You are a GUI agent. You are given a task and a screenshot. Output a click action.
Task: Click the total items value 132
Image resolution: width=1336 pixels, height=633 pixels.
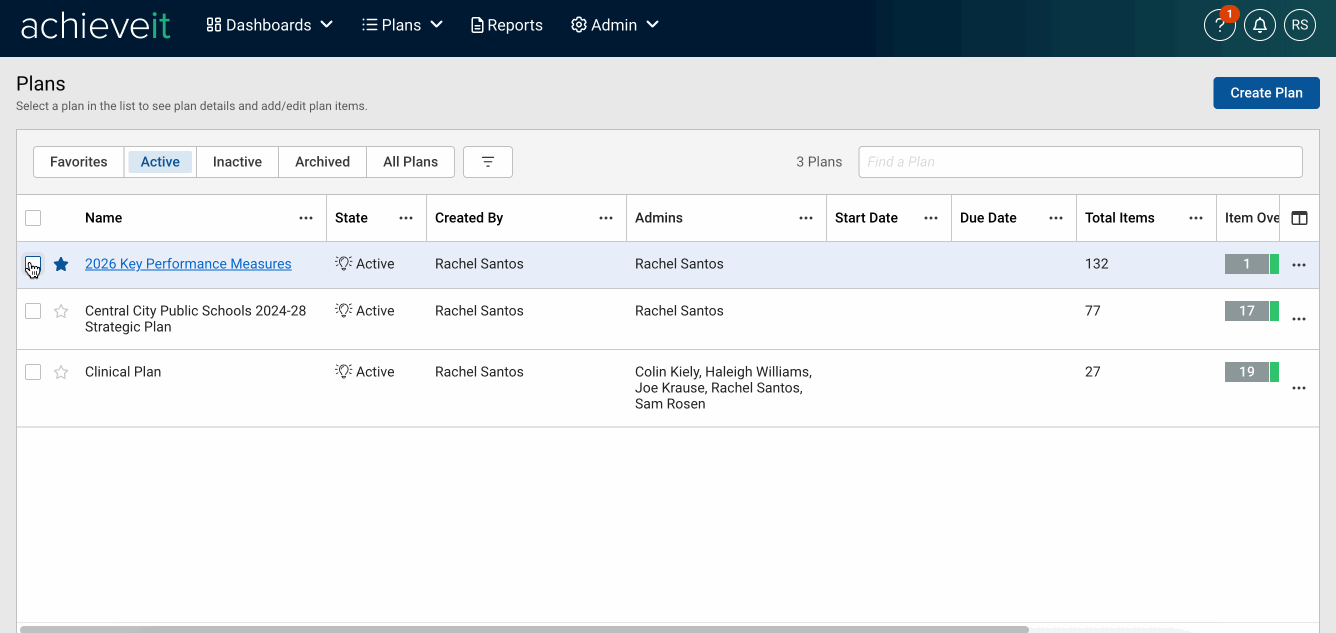click(x=1097, y=264)
